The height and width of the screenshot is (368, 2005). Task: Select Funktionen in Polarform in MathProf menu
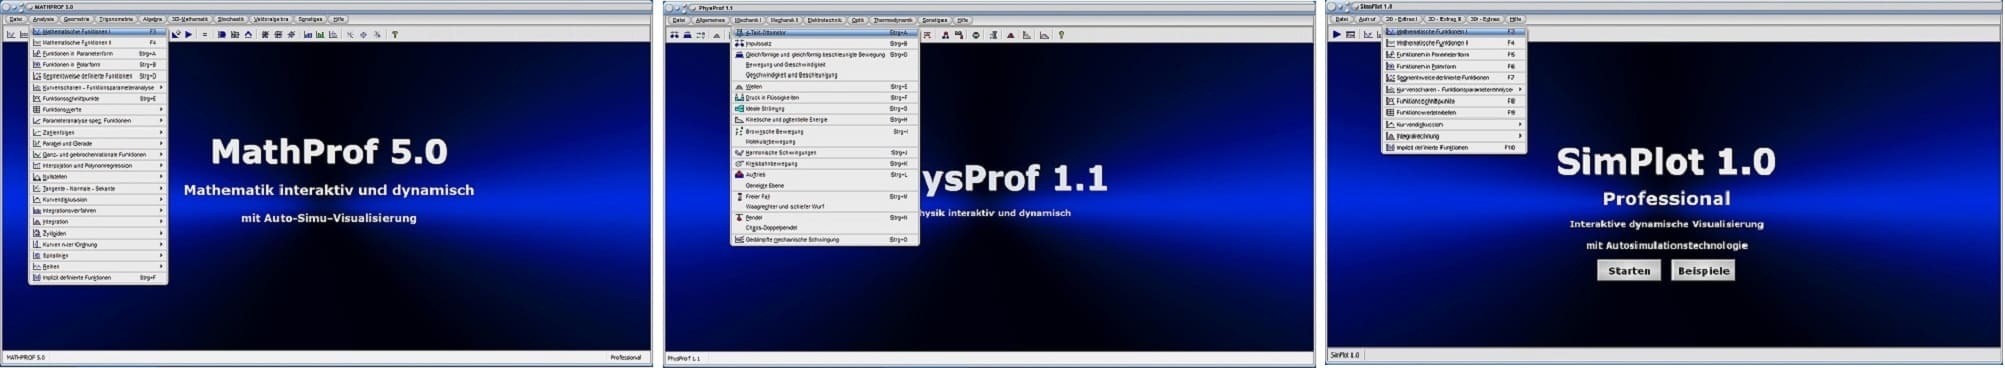tap(98, 65)
